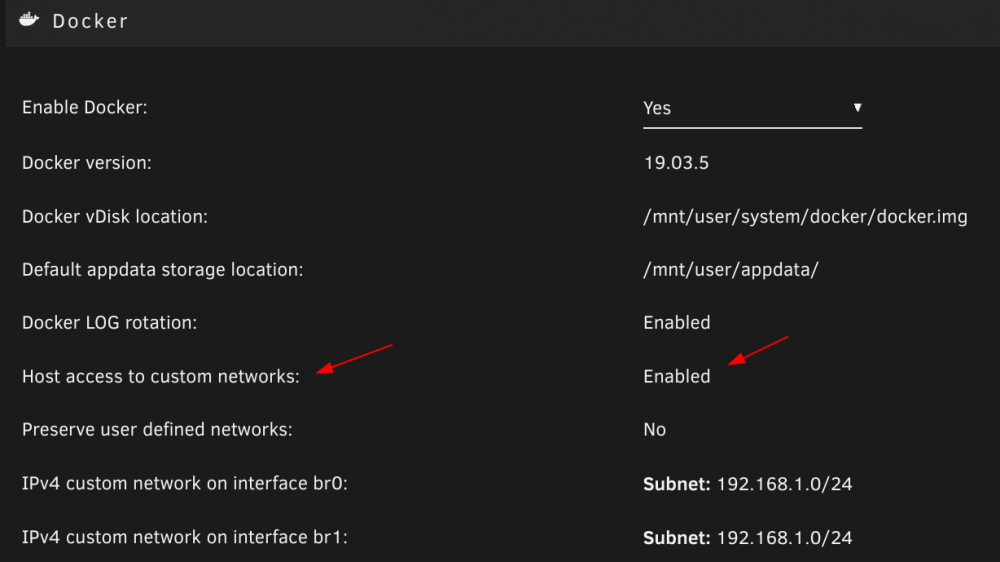Click the Enabled value for Docker LOG rotation
1000x562 pixels.
click(677, 323)
